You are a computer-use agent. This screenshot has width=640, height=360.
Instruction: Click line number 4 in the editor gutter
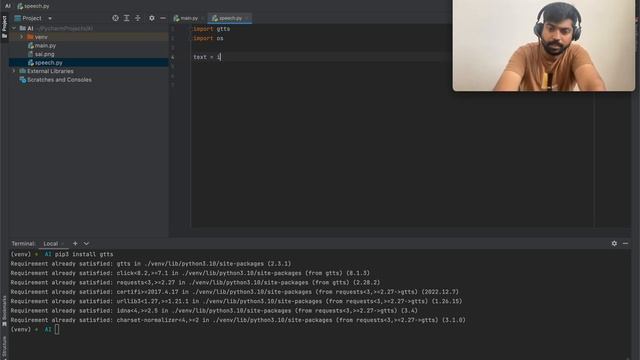coord(173,57)
